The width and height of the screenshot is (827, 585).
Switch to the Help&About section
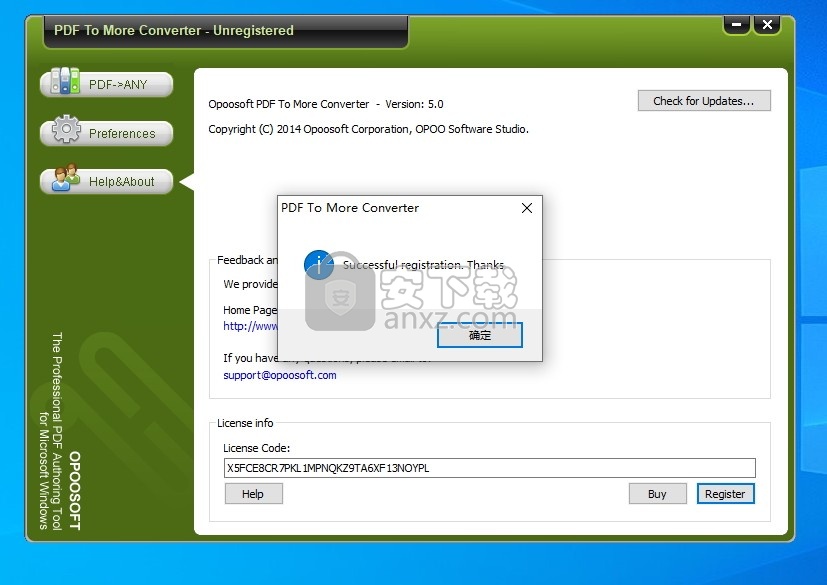[x=107, y=181]
